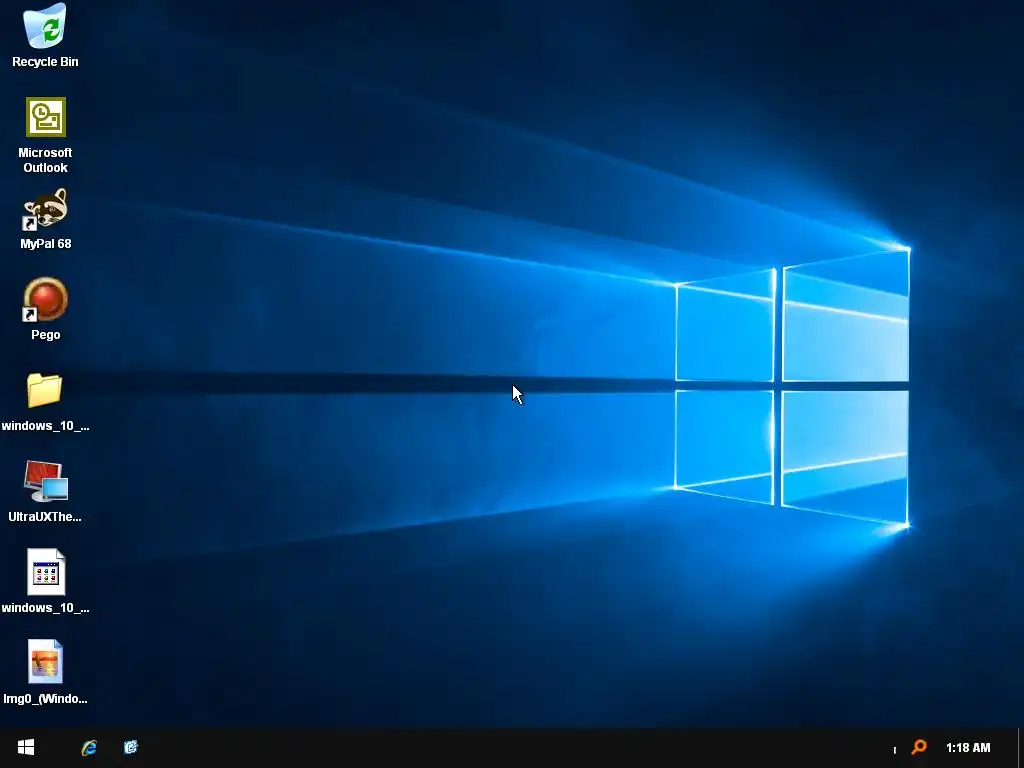
Task: Open the Windows Start button
Action: point(25,747)
